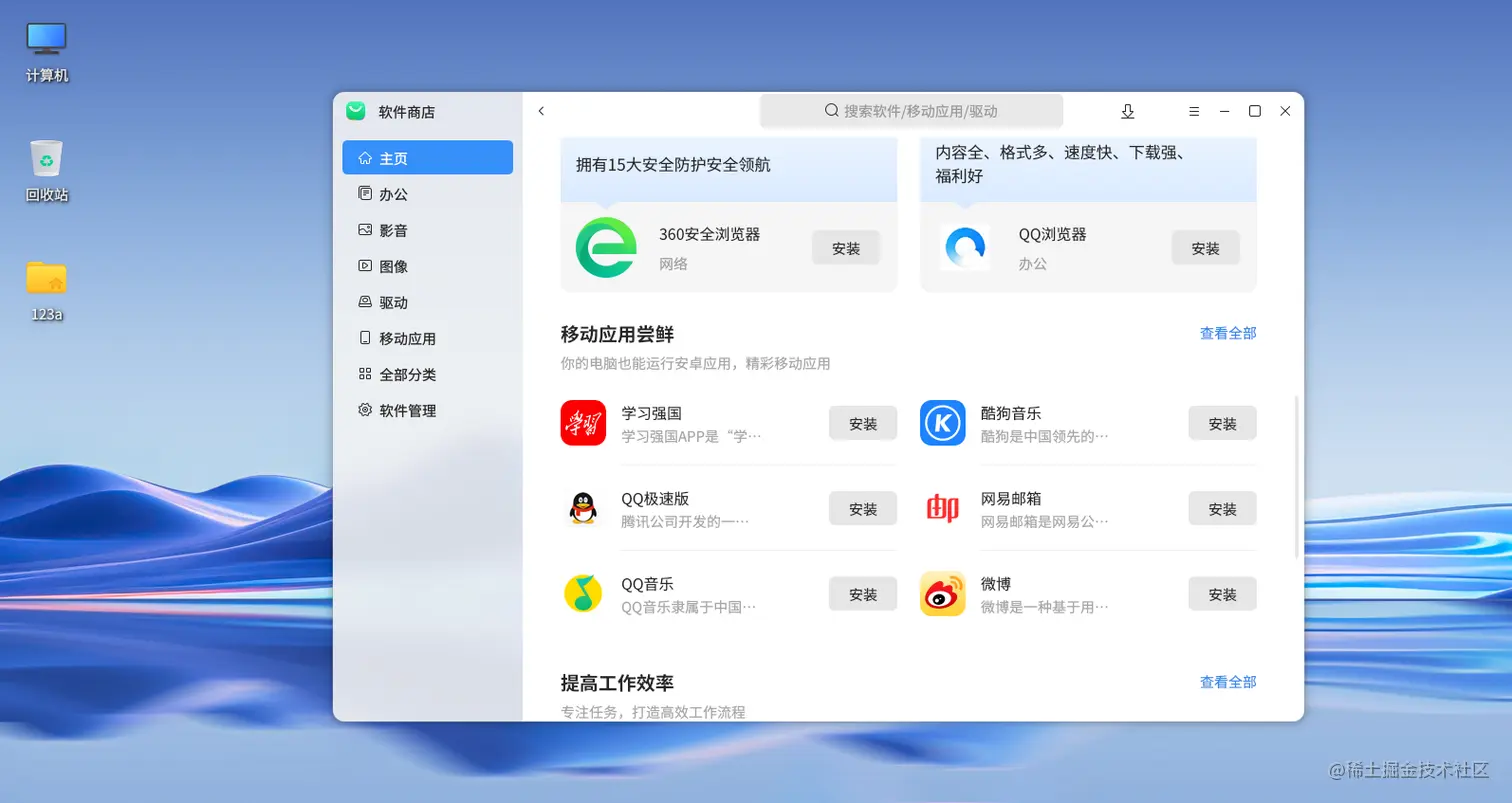Open 软件管理 in the sidebar
1512x803 pixels.
(x=428, y=410)
